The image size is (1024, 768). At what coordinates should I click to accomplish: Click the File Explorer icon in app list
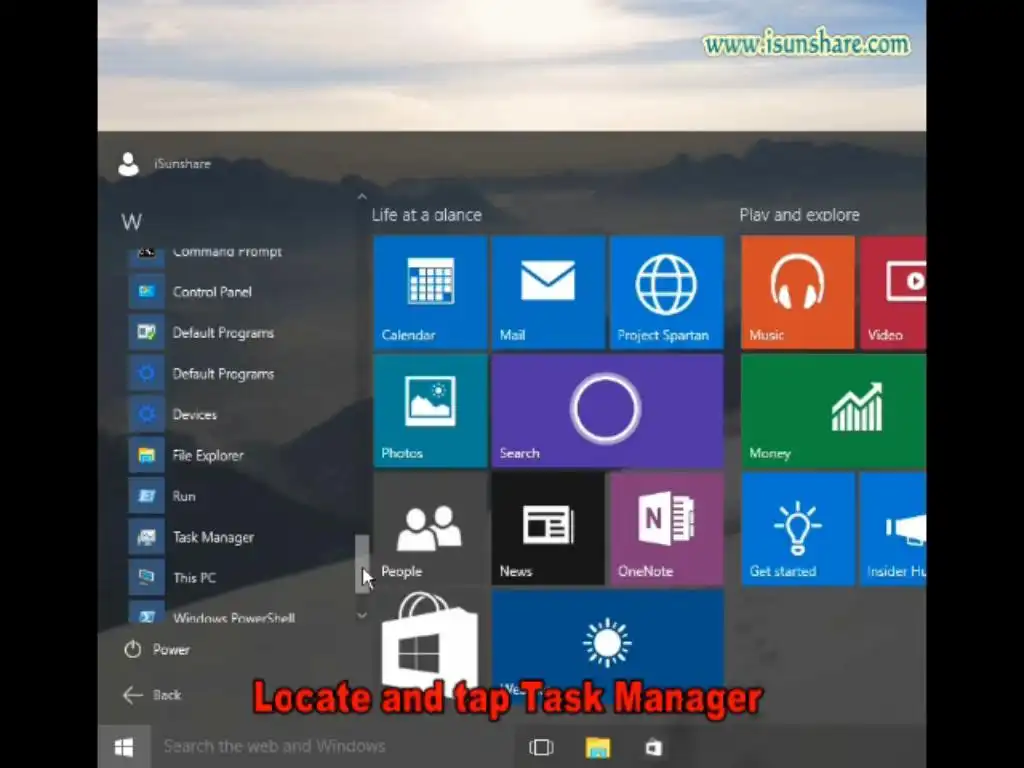(146, 455)
